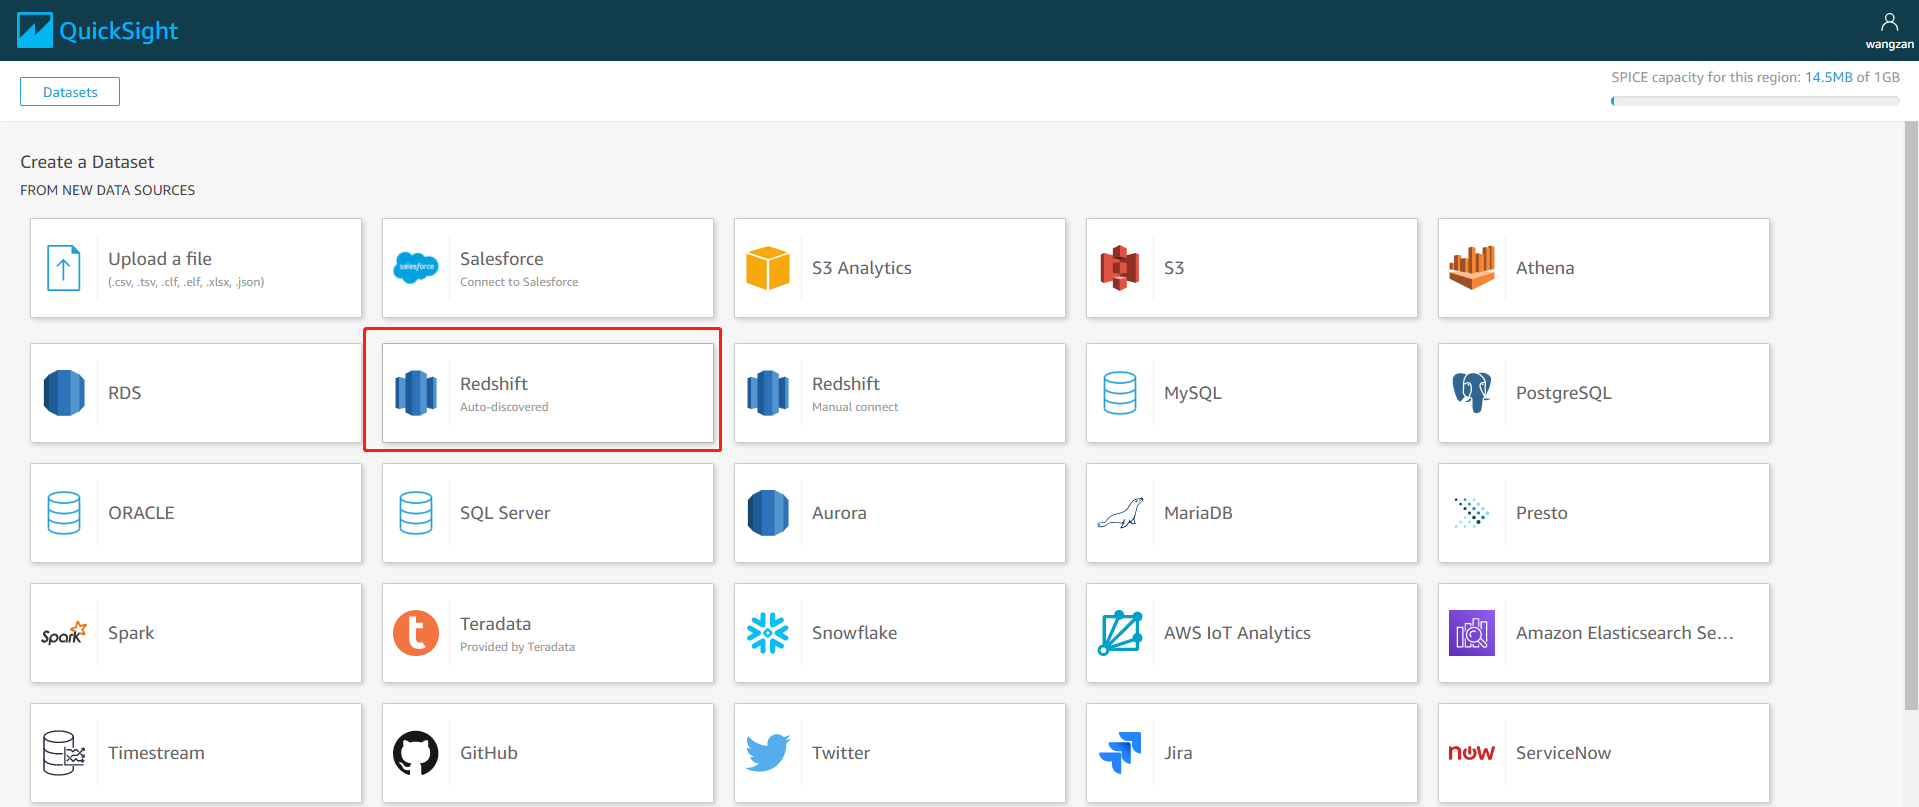1919x807 pixels.
Task: Click the SPICE capacity progress bar
Action: click(x=1755, y=101)
